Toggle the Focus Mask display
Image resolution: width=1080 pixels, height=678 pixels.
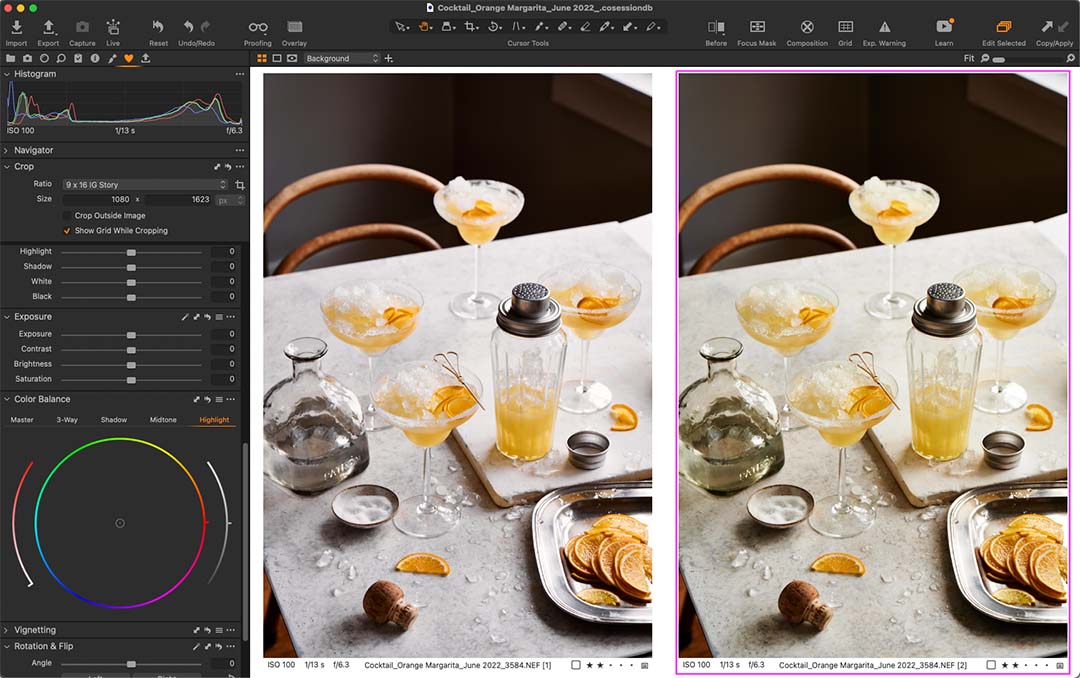[x=757, y=27]
